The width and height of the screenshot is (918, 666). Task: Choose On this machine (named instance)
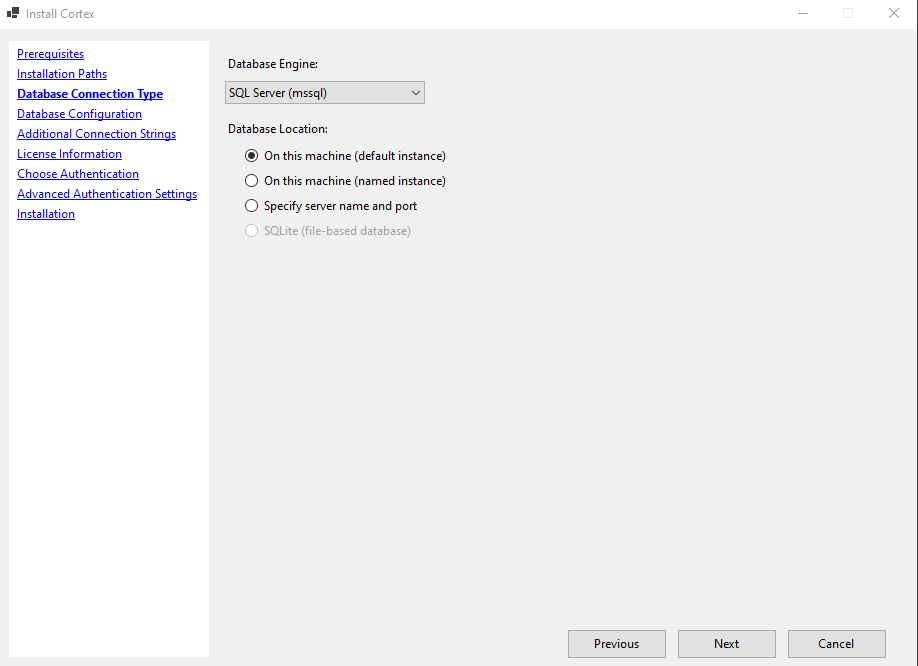coord(251,180)
